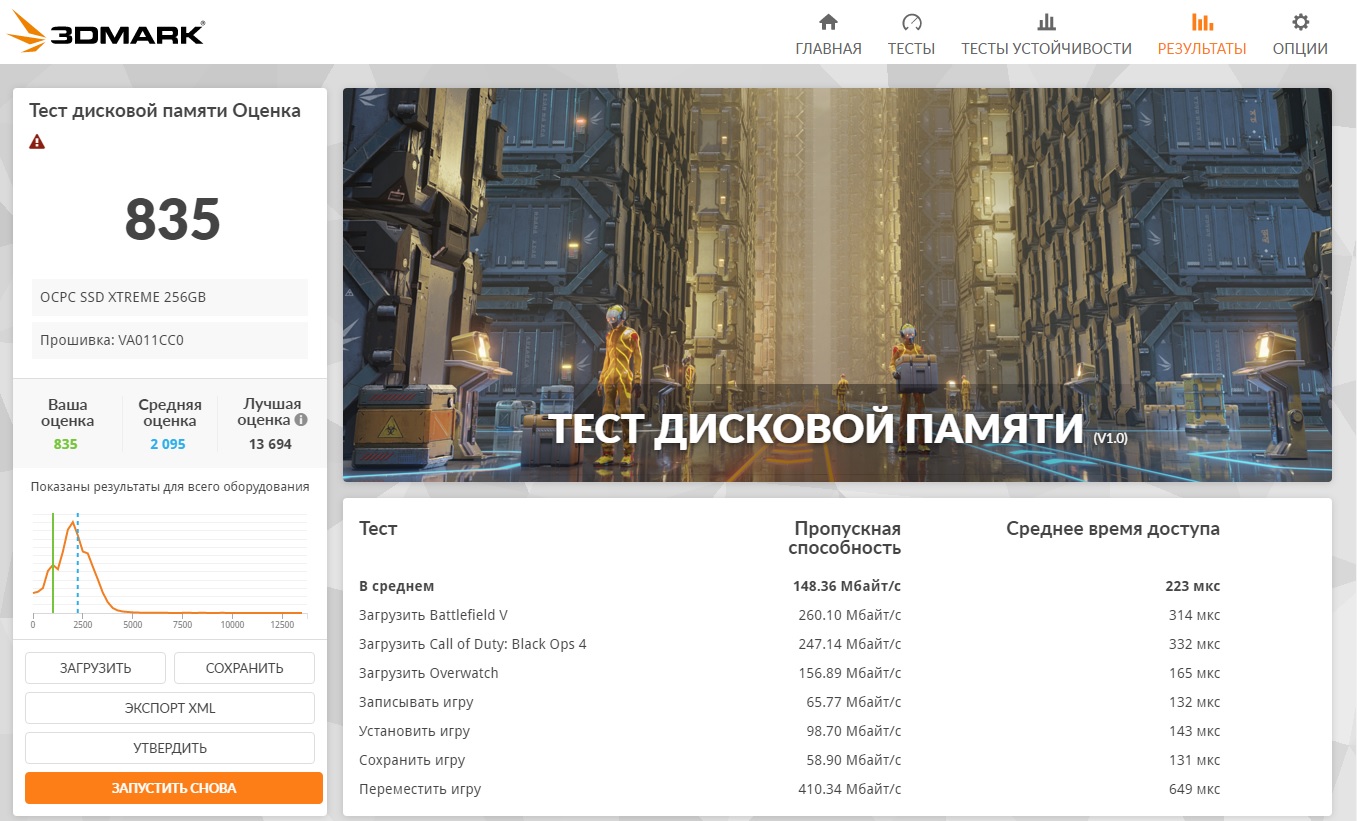Click the orange Запустить снова button

[x=174, y=788]
